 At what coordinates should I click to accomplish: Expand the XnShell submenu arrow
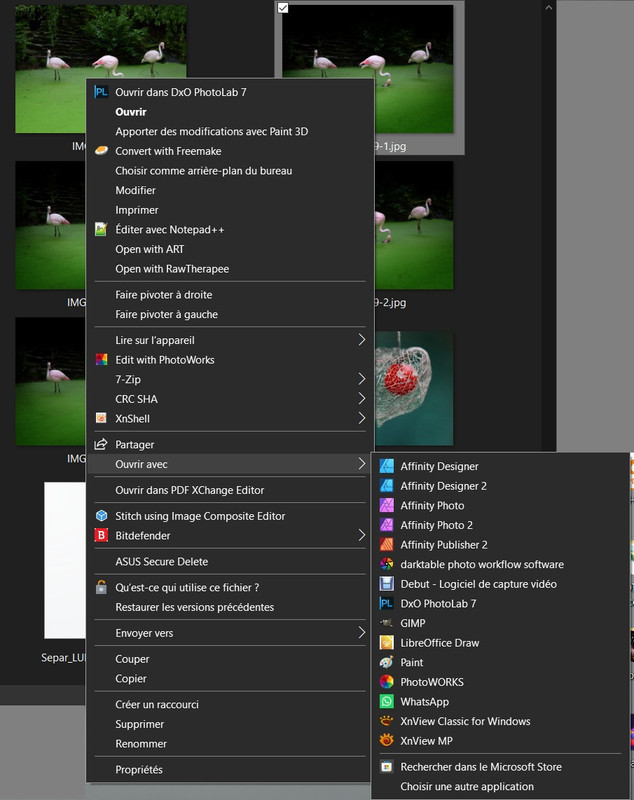362,418
